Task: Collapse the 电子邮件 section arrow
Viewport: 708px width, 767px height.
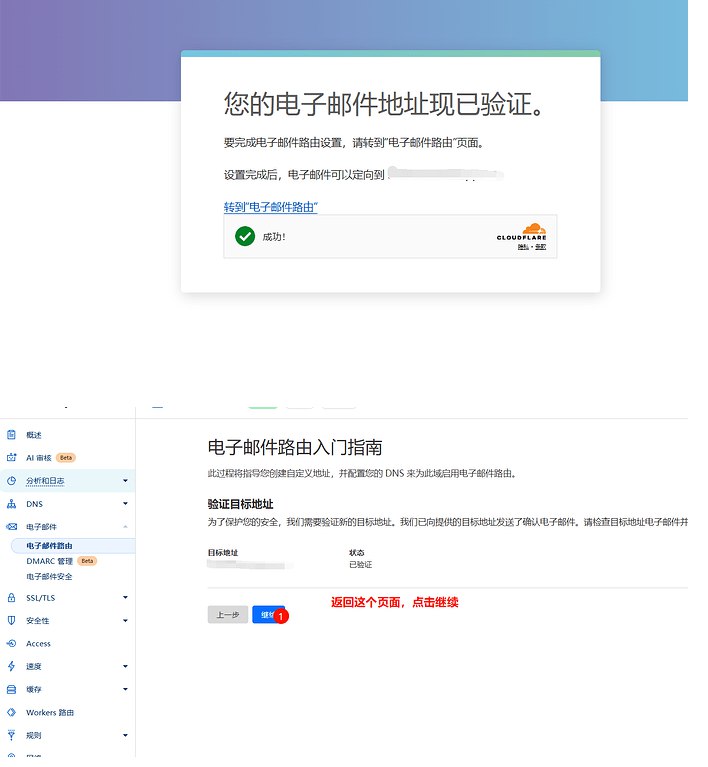Action: 125,527
